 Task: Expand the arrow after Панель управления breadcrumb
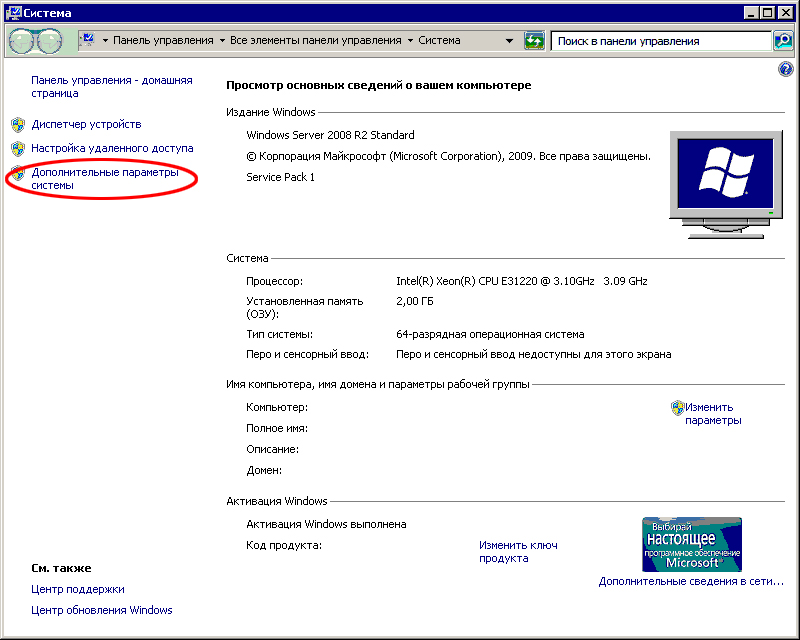[x=222, y=40]
